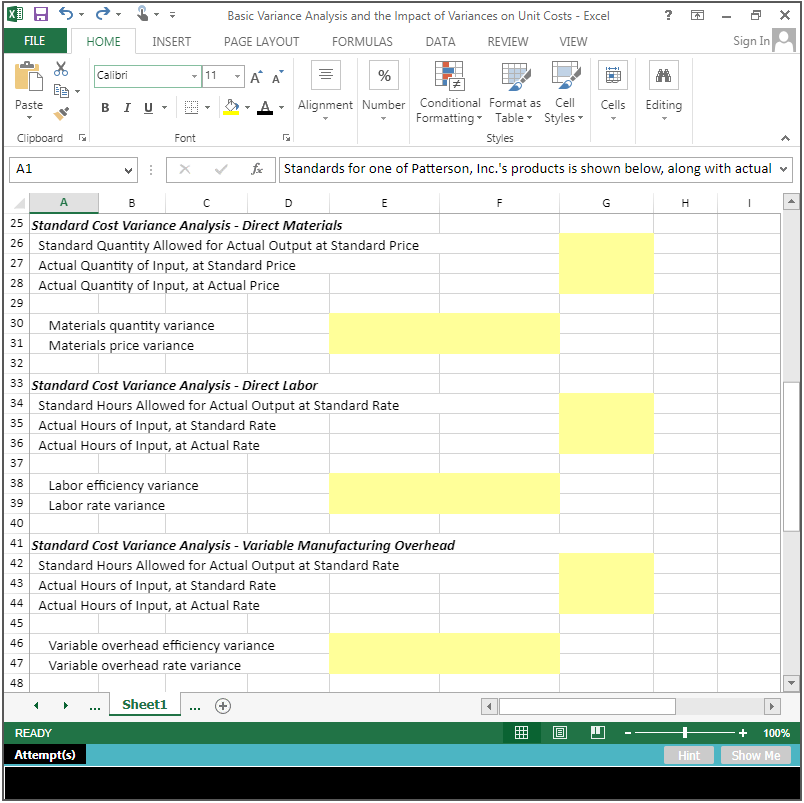Switch to Page Layout view in status bar

pos(559,733)
